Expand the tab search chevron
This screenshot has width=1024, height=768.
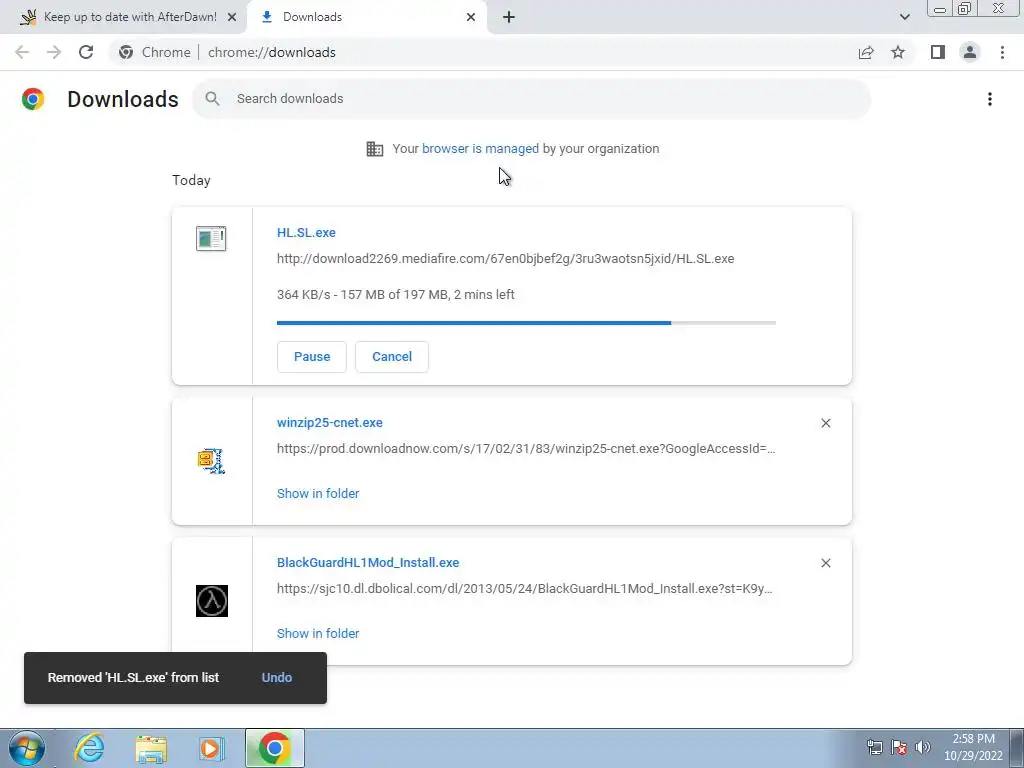[x=904, y=17]
